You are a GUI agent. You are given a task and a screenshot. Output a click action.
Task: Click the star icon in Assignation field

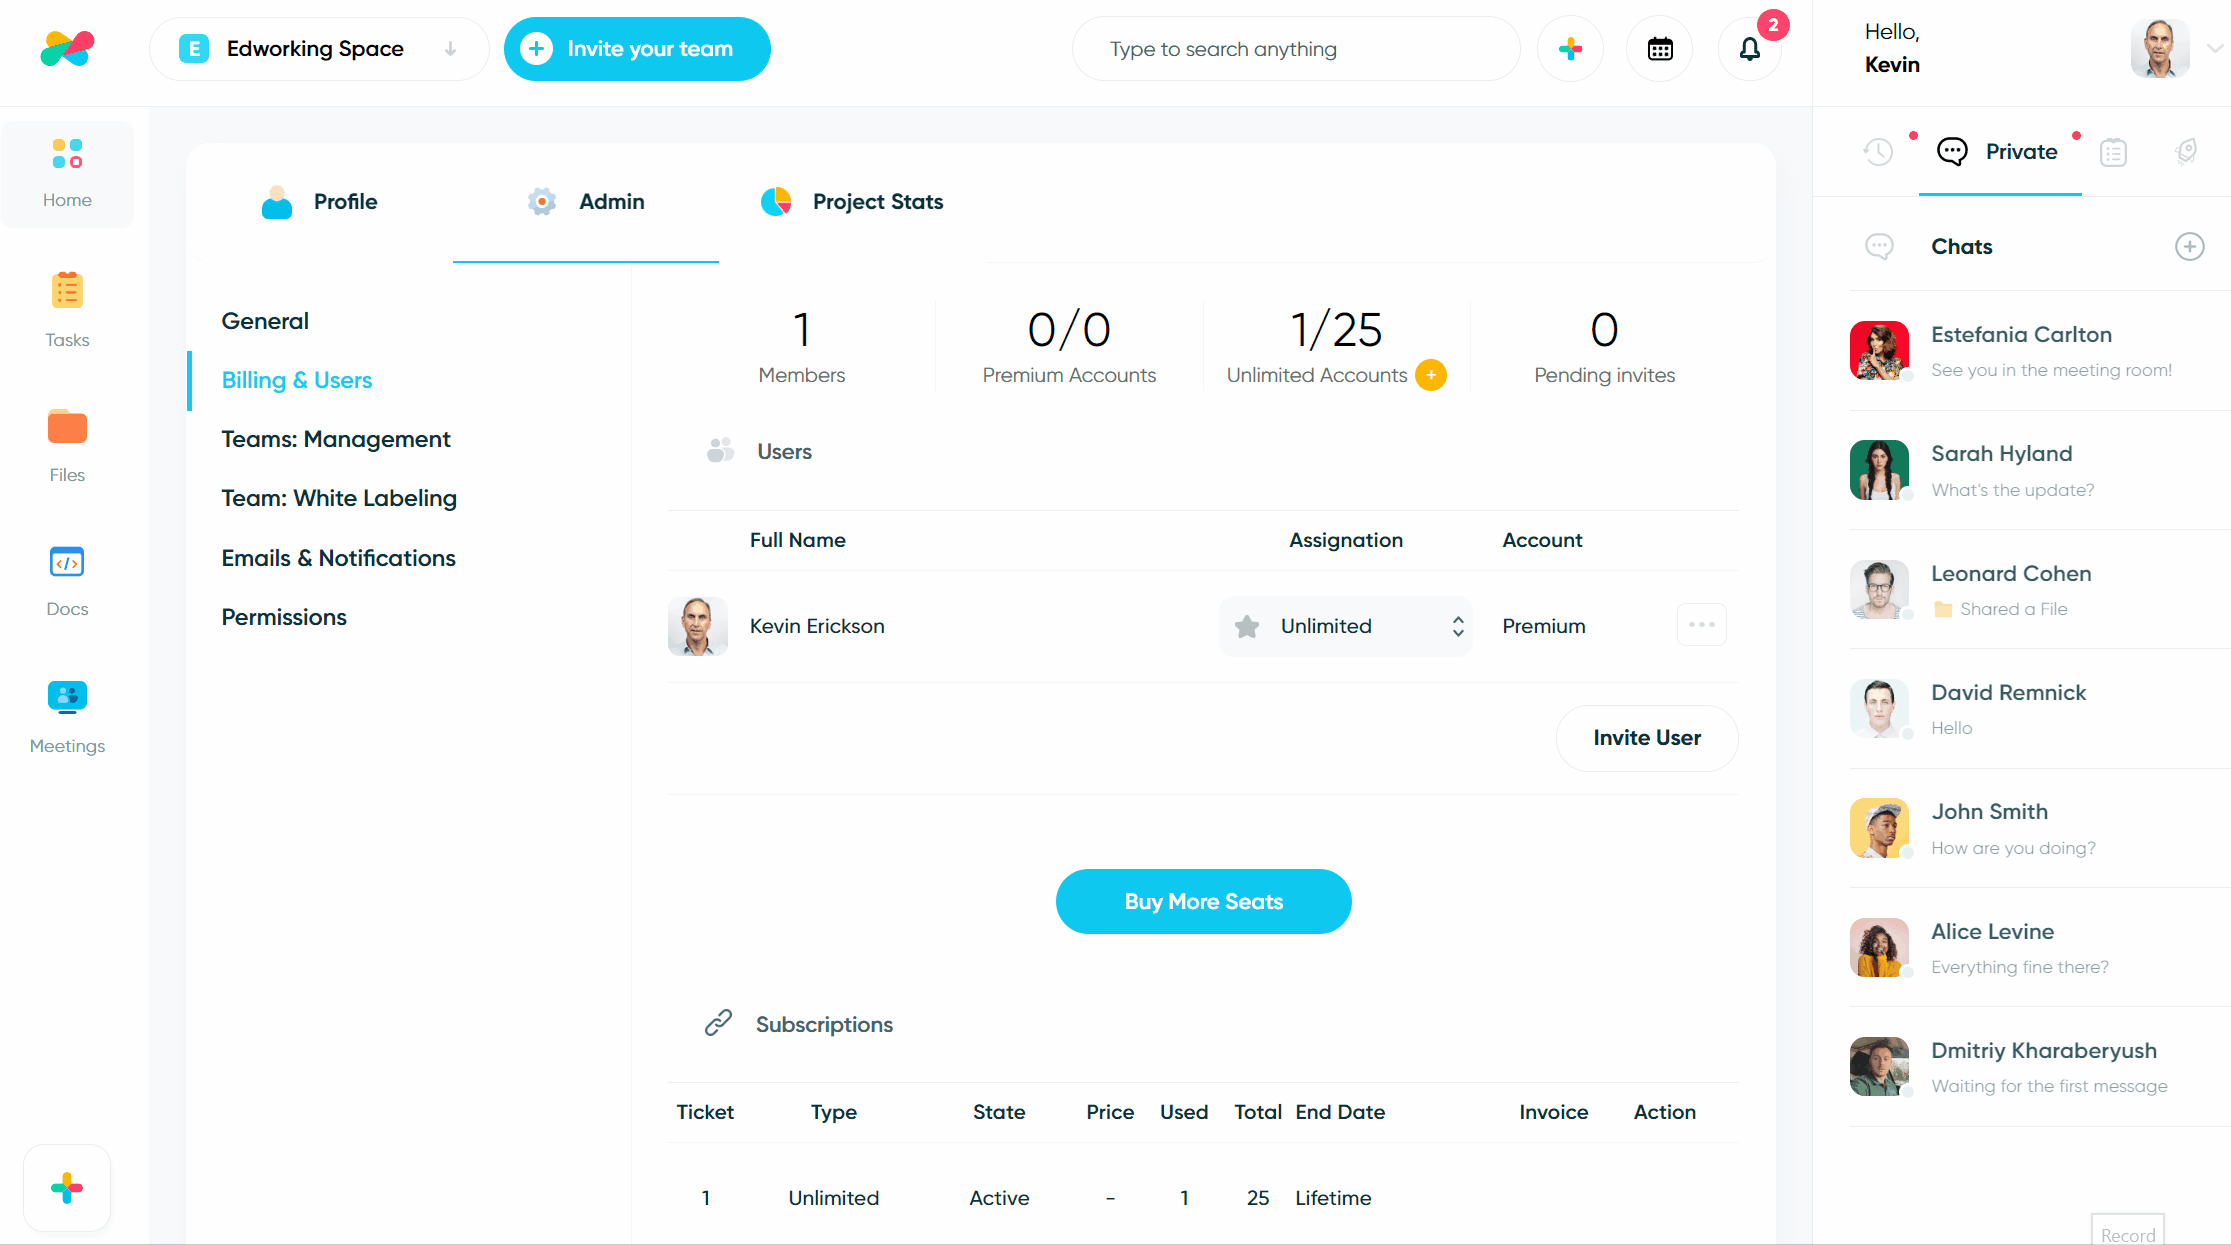(1247, 627)
